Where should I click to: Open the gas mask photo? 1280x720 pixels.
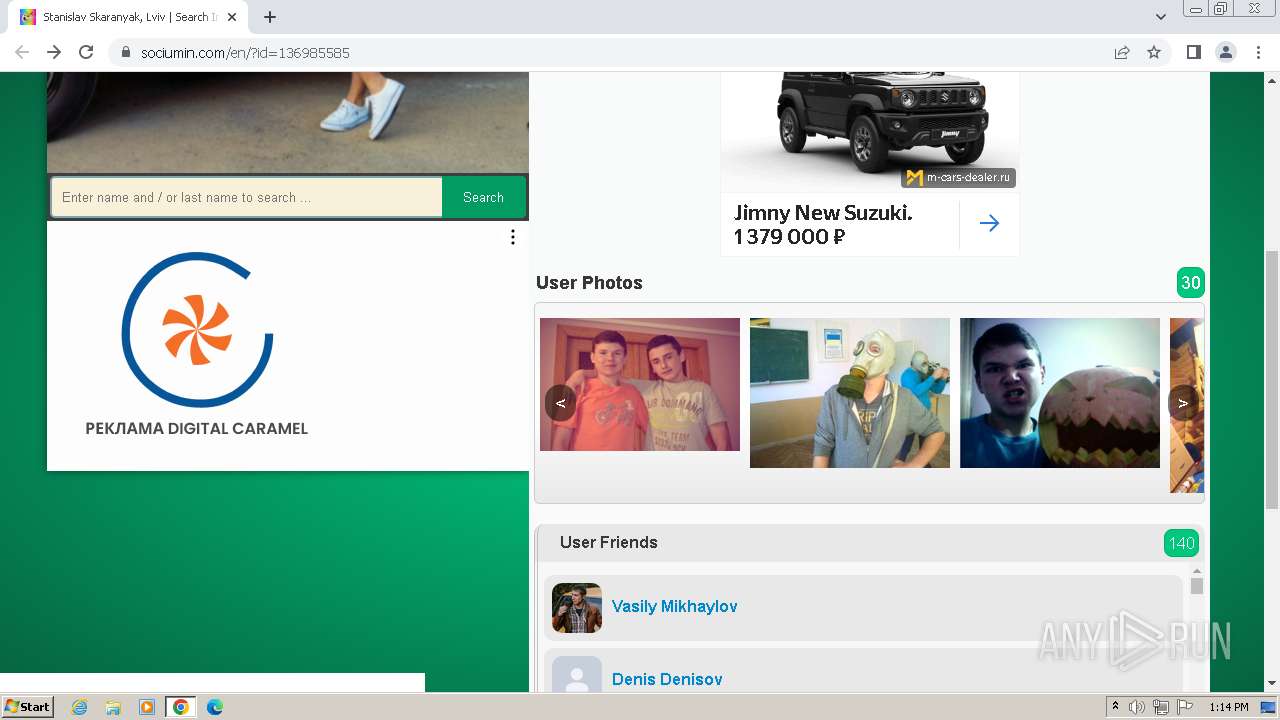850,393
